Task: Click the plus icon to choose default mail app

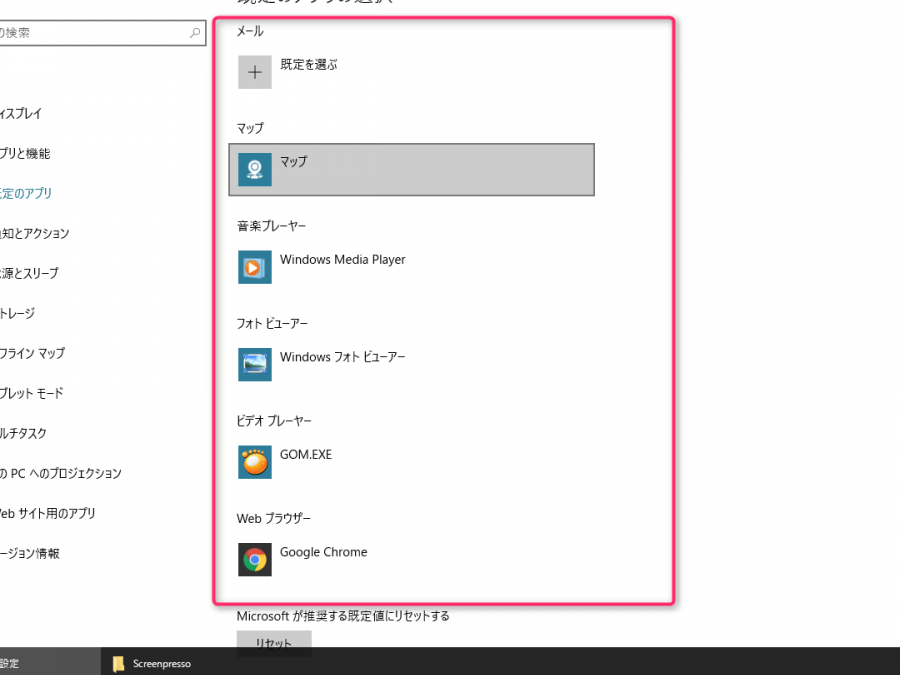Action: click(x=254, y=72)
